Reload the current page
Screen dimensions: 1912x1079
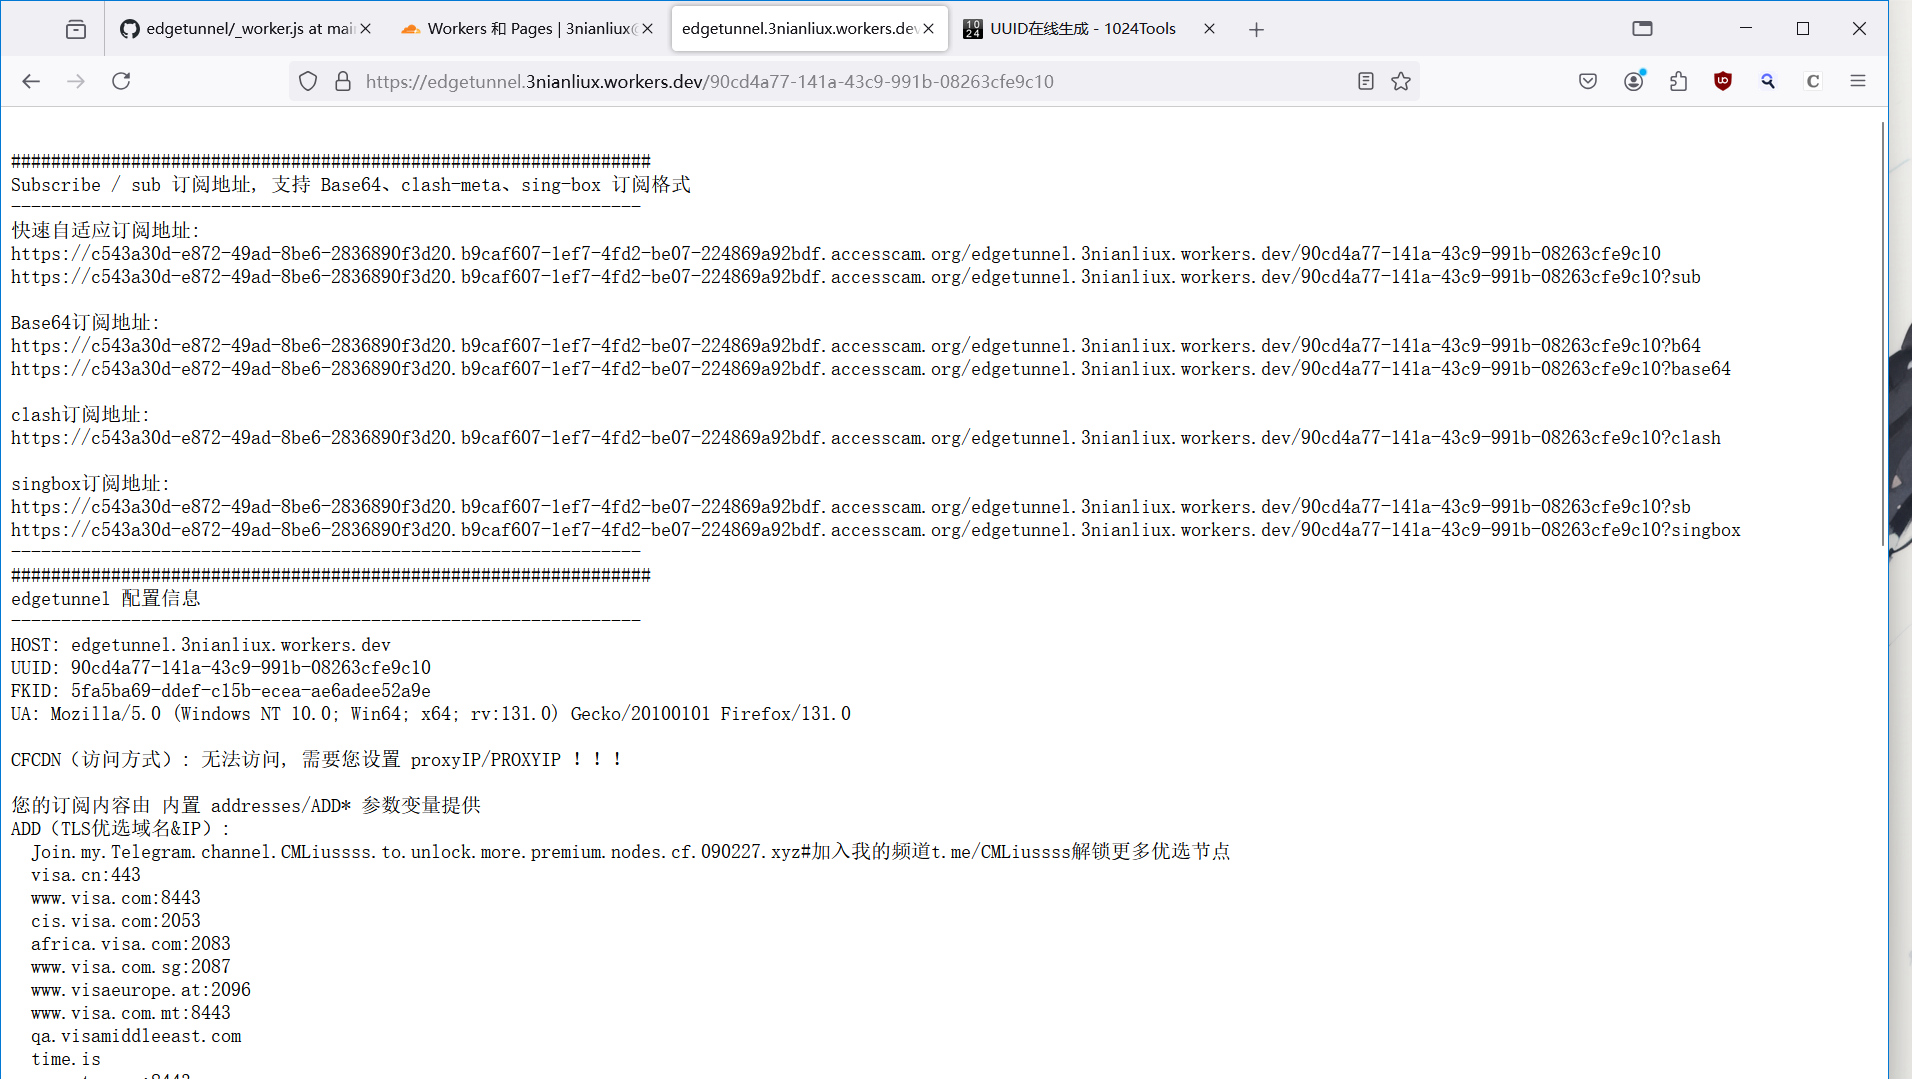coord(121,81)
